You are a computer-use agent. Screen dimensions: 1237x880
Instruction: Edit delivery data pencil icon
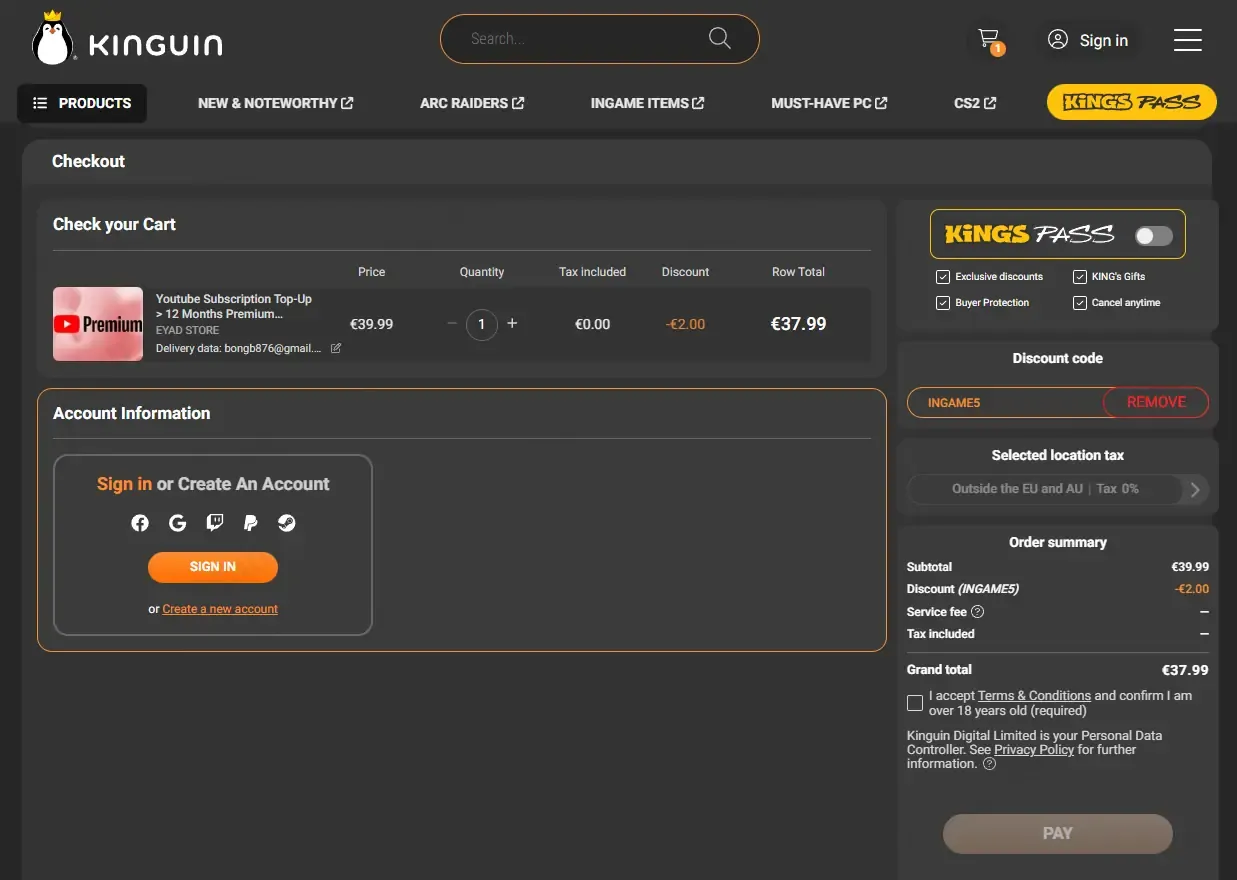[x=336, y=348]
